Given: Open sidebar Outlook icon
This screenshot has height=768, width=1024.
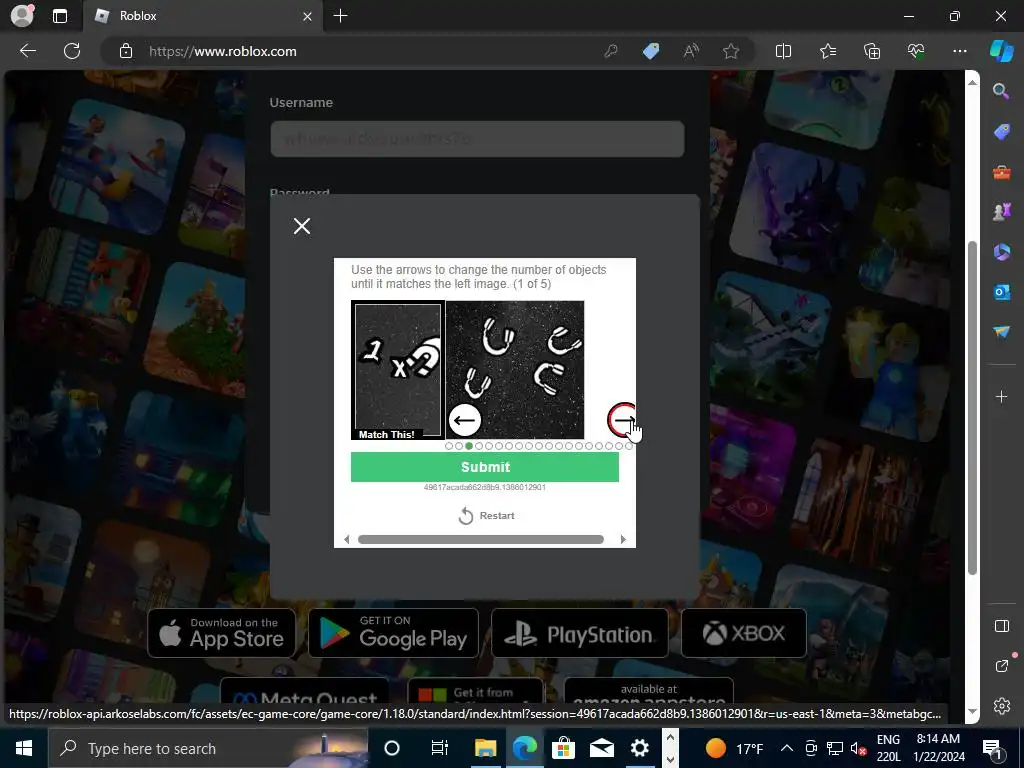Looking at the screenshot, I should click(x=1001, y=292).
